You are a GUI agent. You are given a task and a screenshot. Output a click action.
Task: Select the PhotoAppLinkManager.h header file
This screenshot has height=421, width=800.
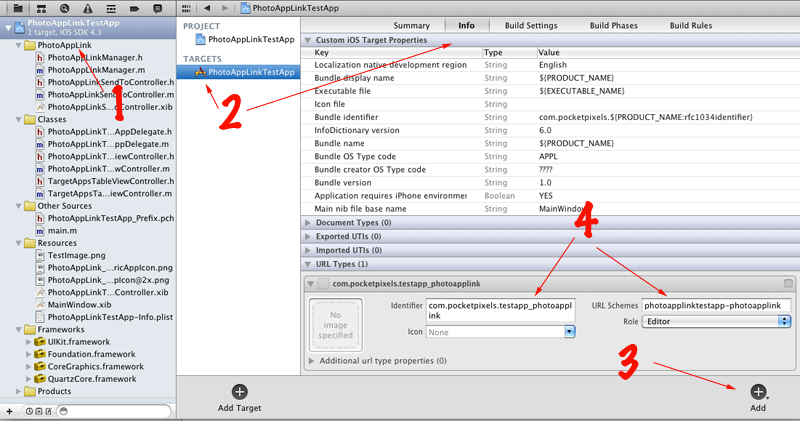pos(95,58)
